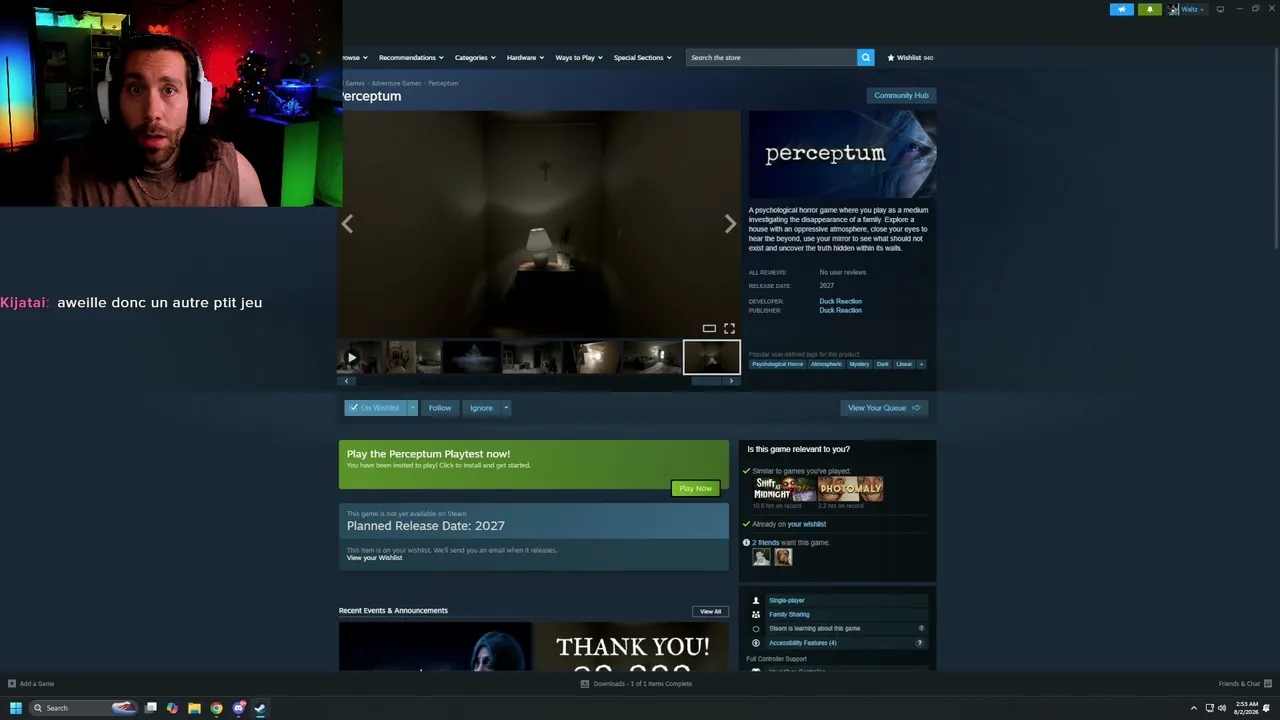
Task: Open the View your Wishlist link
Action: point(375,558)
